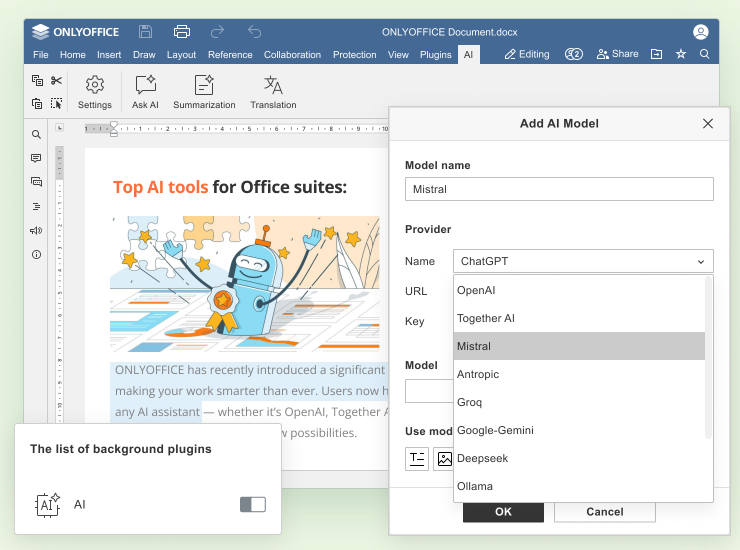740x550 pixels.
Task: Click the horizontal ruler indent marker
Action: [114, 128]
